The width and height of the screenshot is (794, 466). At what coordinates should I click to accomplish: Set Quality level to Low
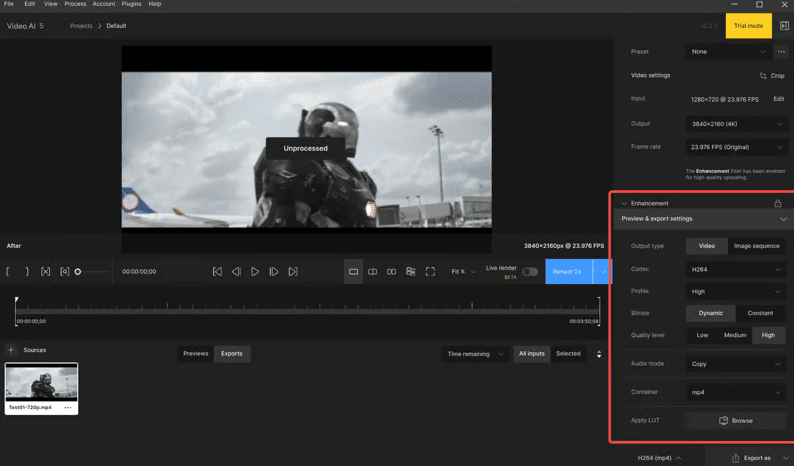[x=702, y=335]
